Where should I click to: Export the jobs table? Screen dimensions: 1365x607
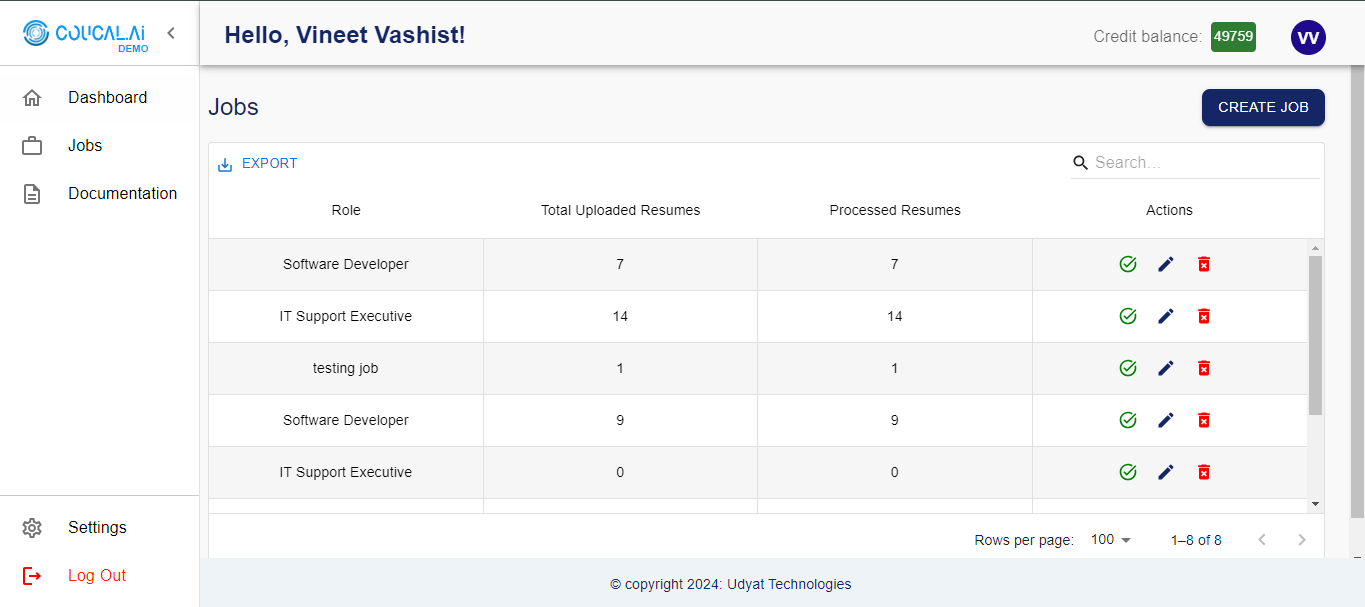pyautogui.click(x=258, y=164)
